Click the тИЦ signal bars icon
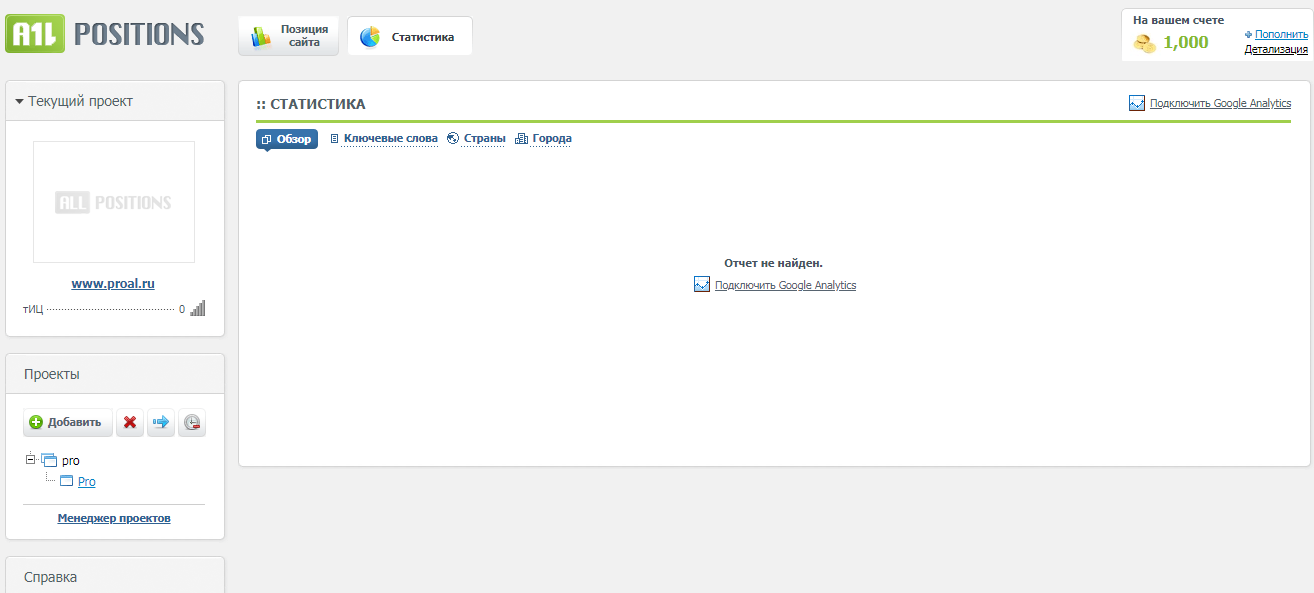This screenshot has height=593, width=1314. pyautogui.click(x=197, y=308)
